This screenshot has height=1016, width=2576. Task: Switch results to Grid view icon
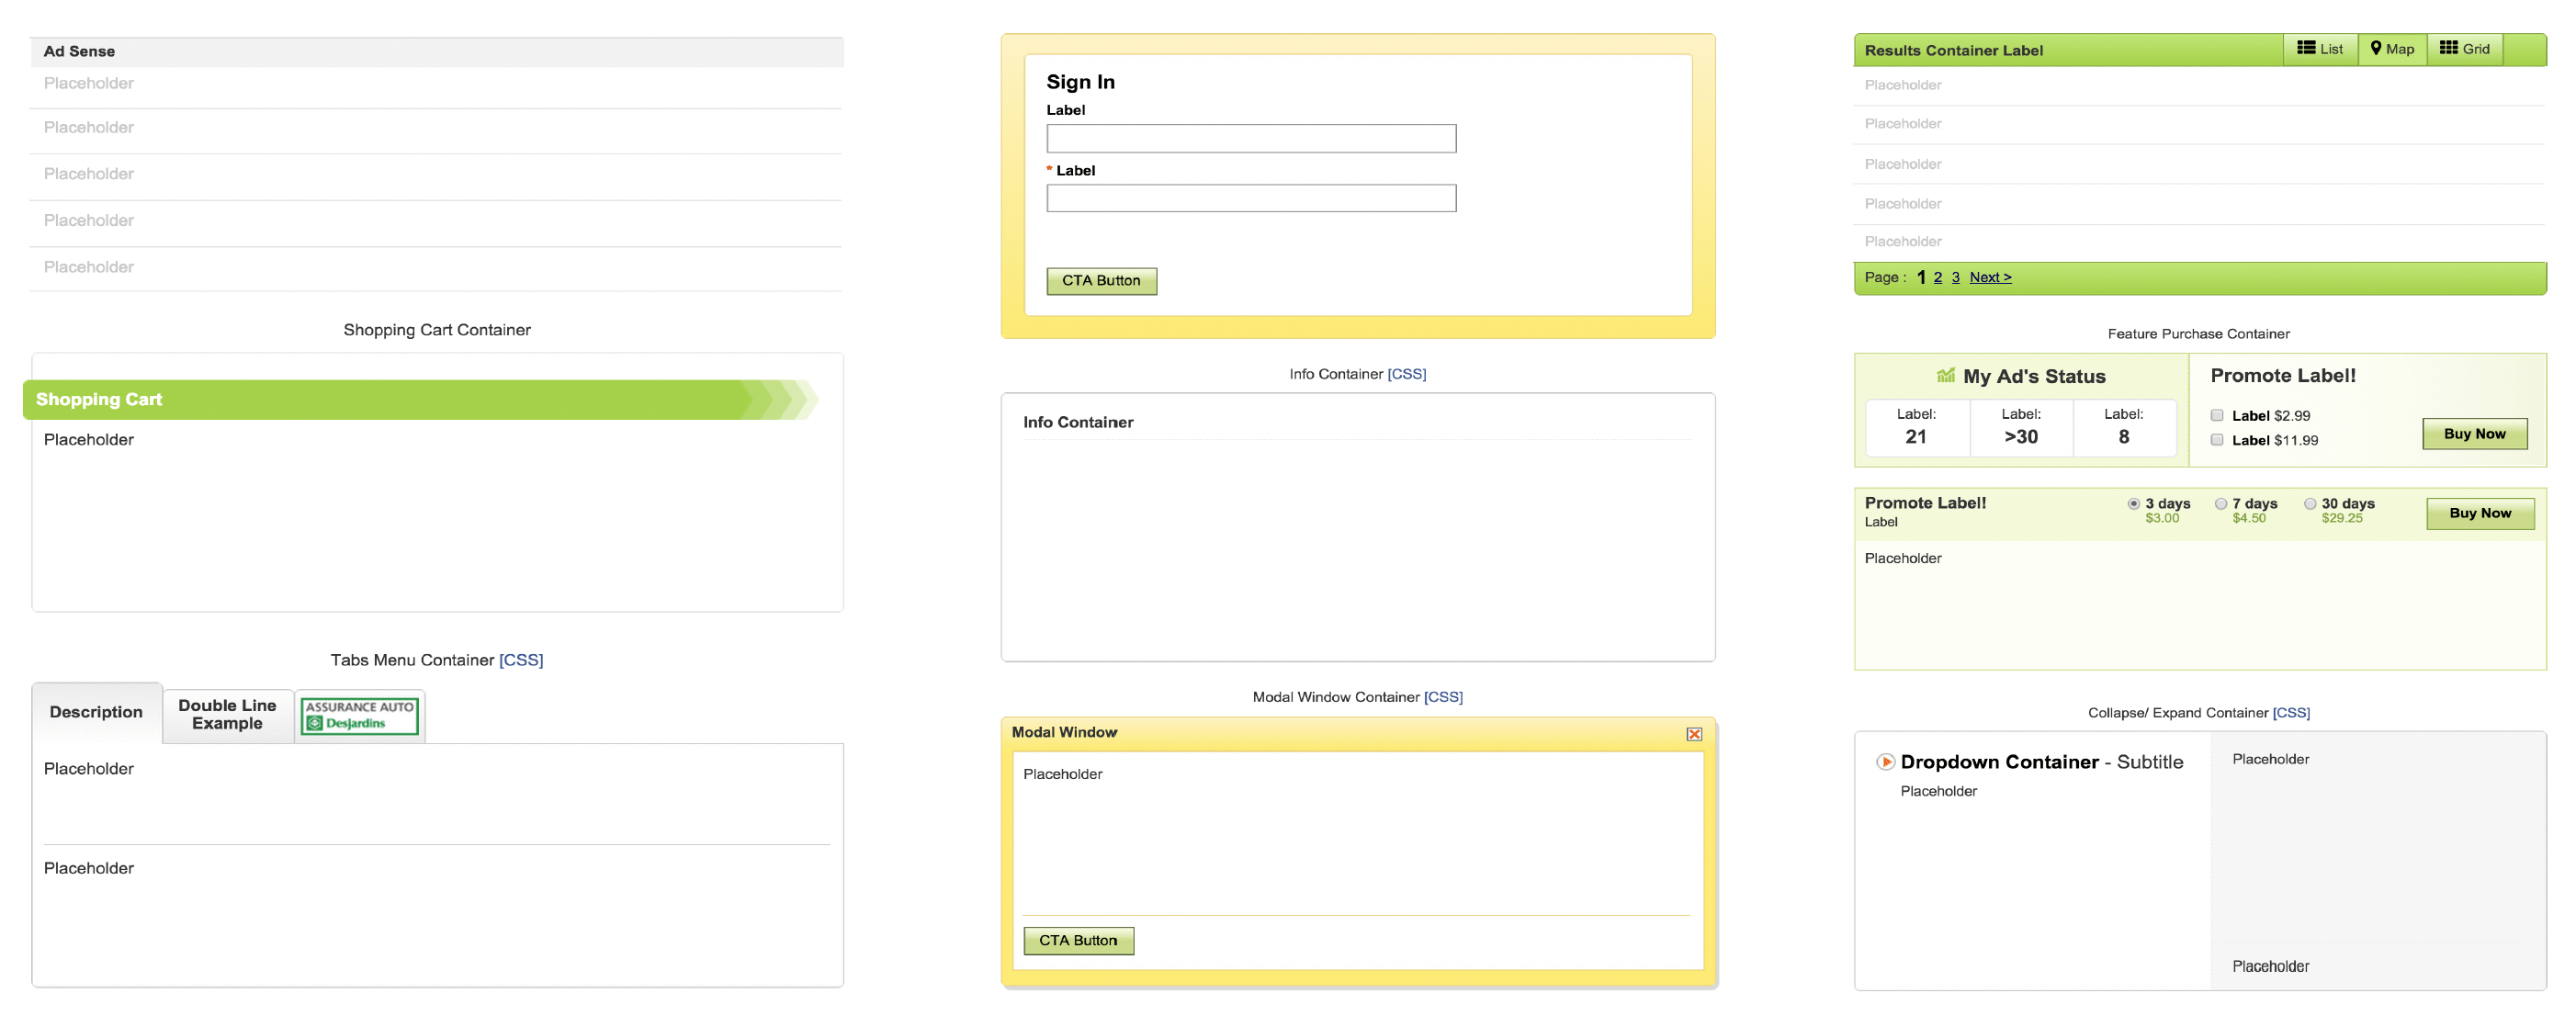[x=2448, y=48]
